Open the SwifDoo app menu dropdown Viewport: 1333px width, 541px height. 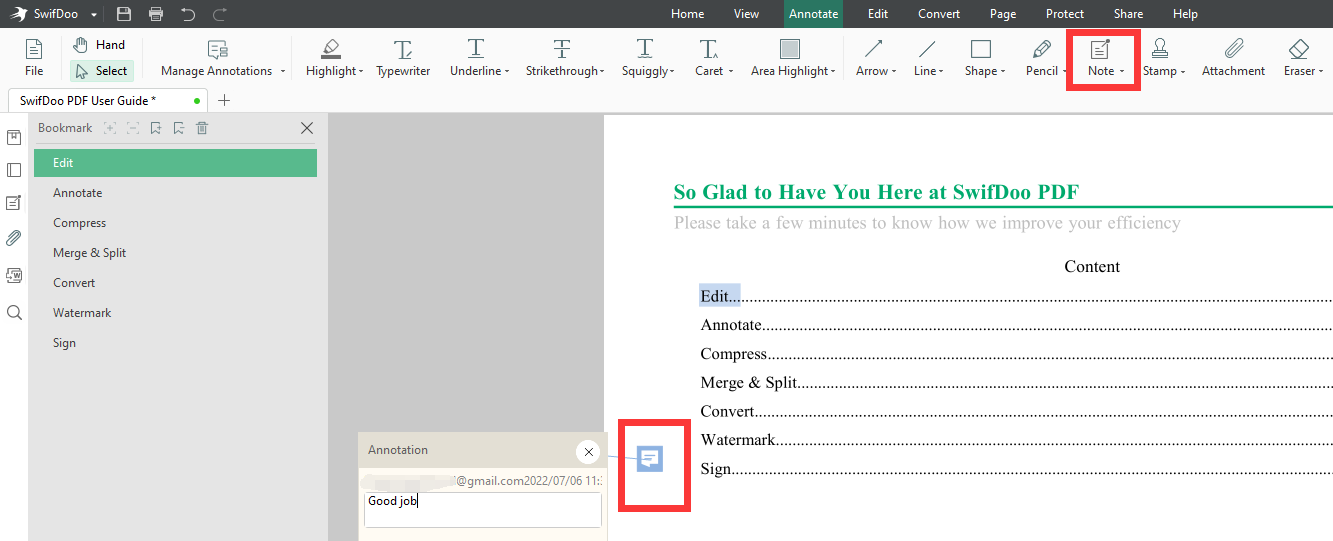[x=94, y=15]
